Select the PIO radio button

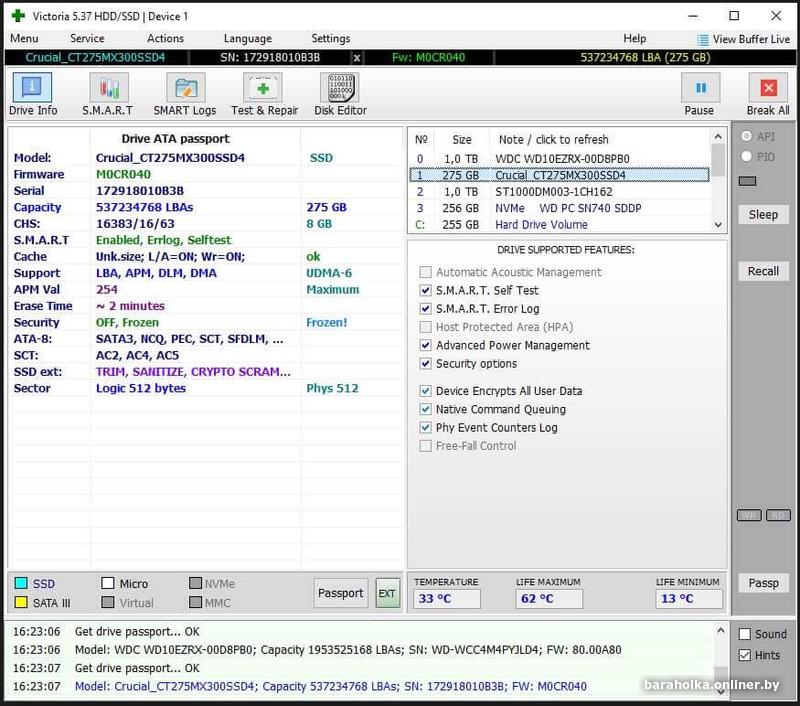[x=746, y=156]
